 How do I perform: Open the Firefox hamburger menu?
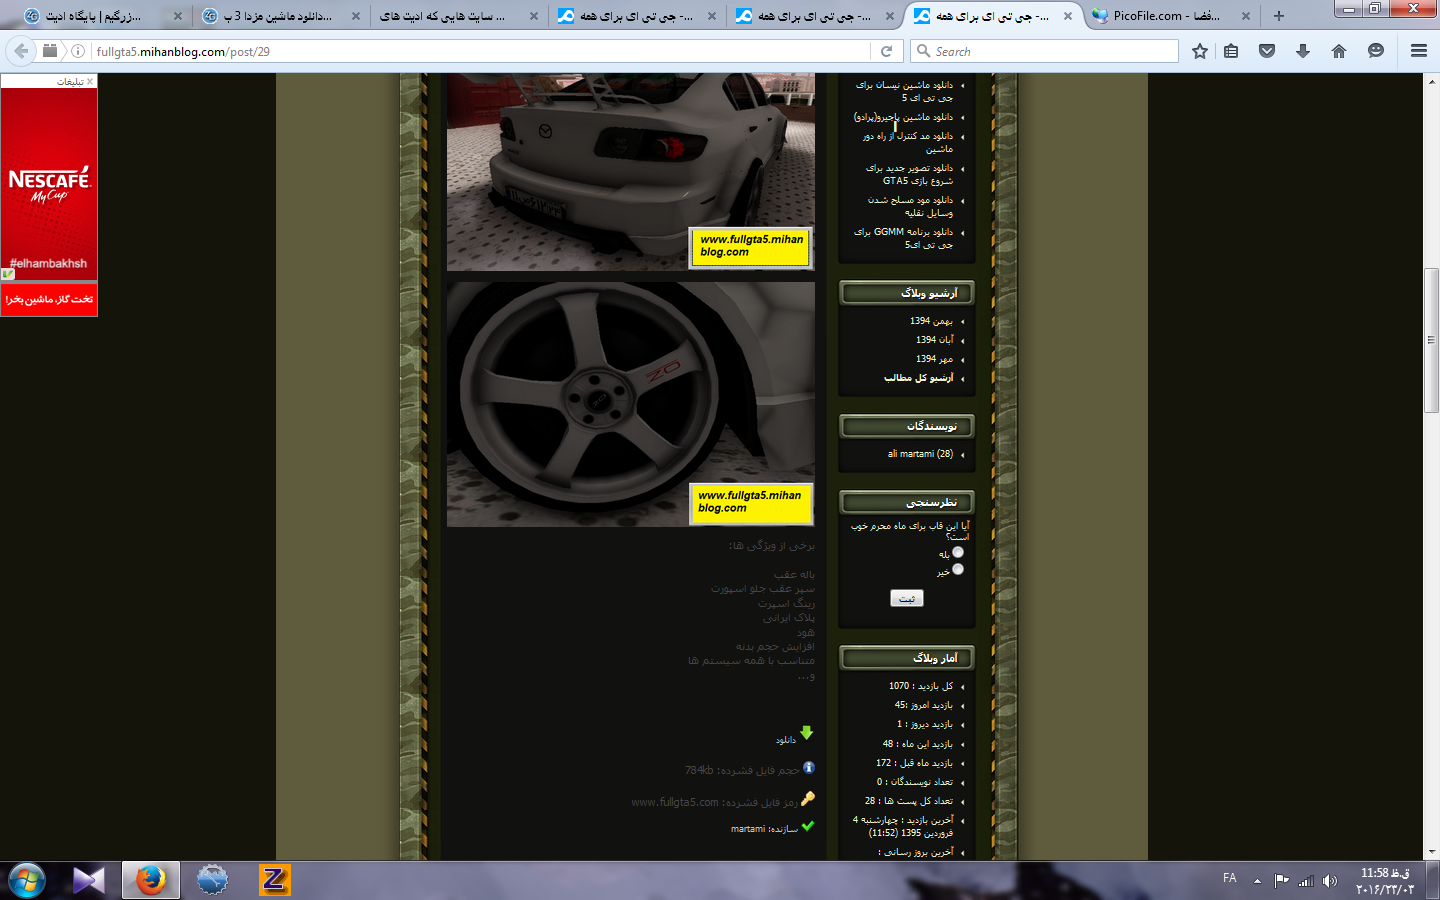click(1418, 51)
